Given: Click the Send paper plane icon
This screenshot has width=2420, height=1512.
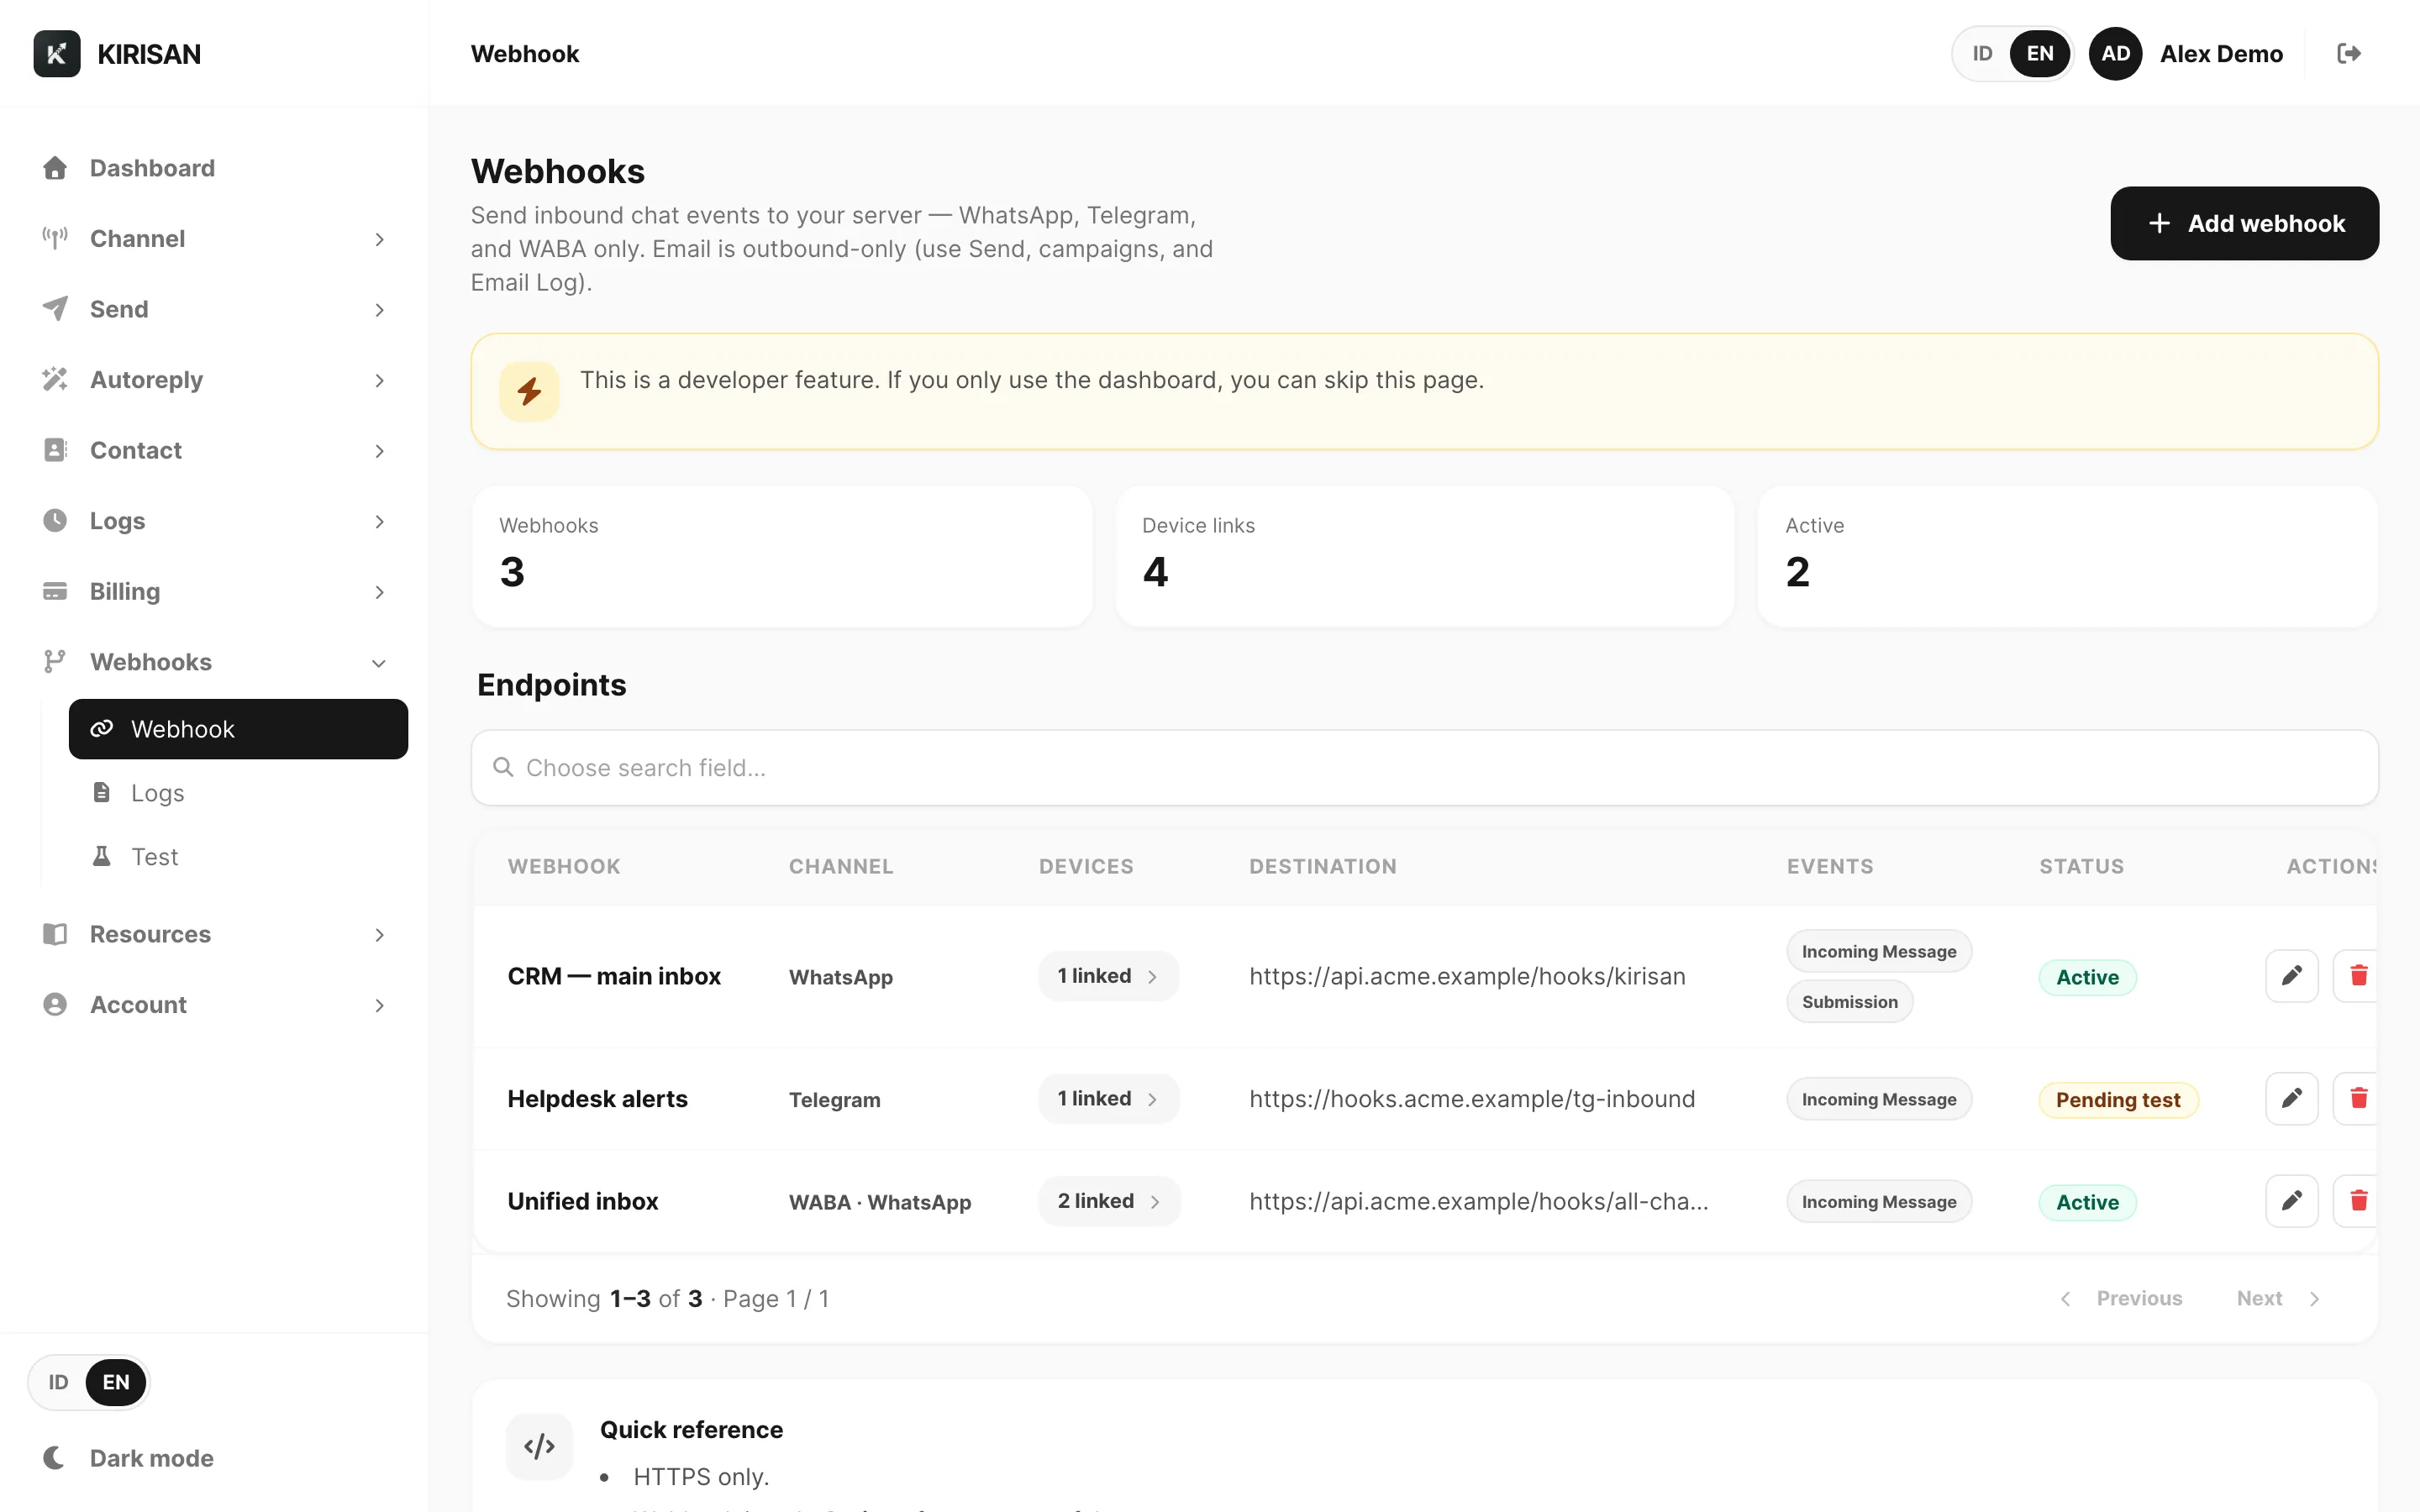Looking at the screenshot, I should point(55,309).
